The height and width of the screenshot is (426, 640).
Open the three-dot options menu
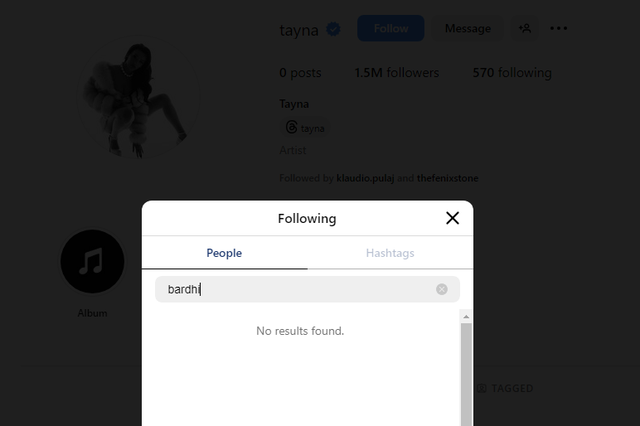coord(558,28)
